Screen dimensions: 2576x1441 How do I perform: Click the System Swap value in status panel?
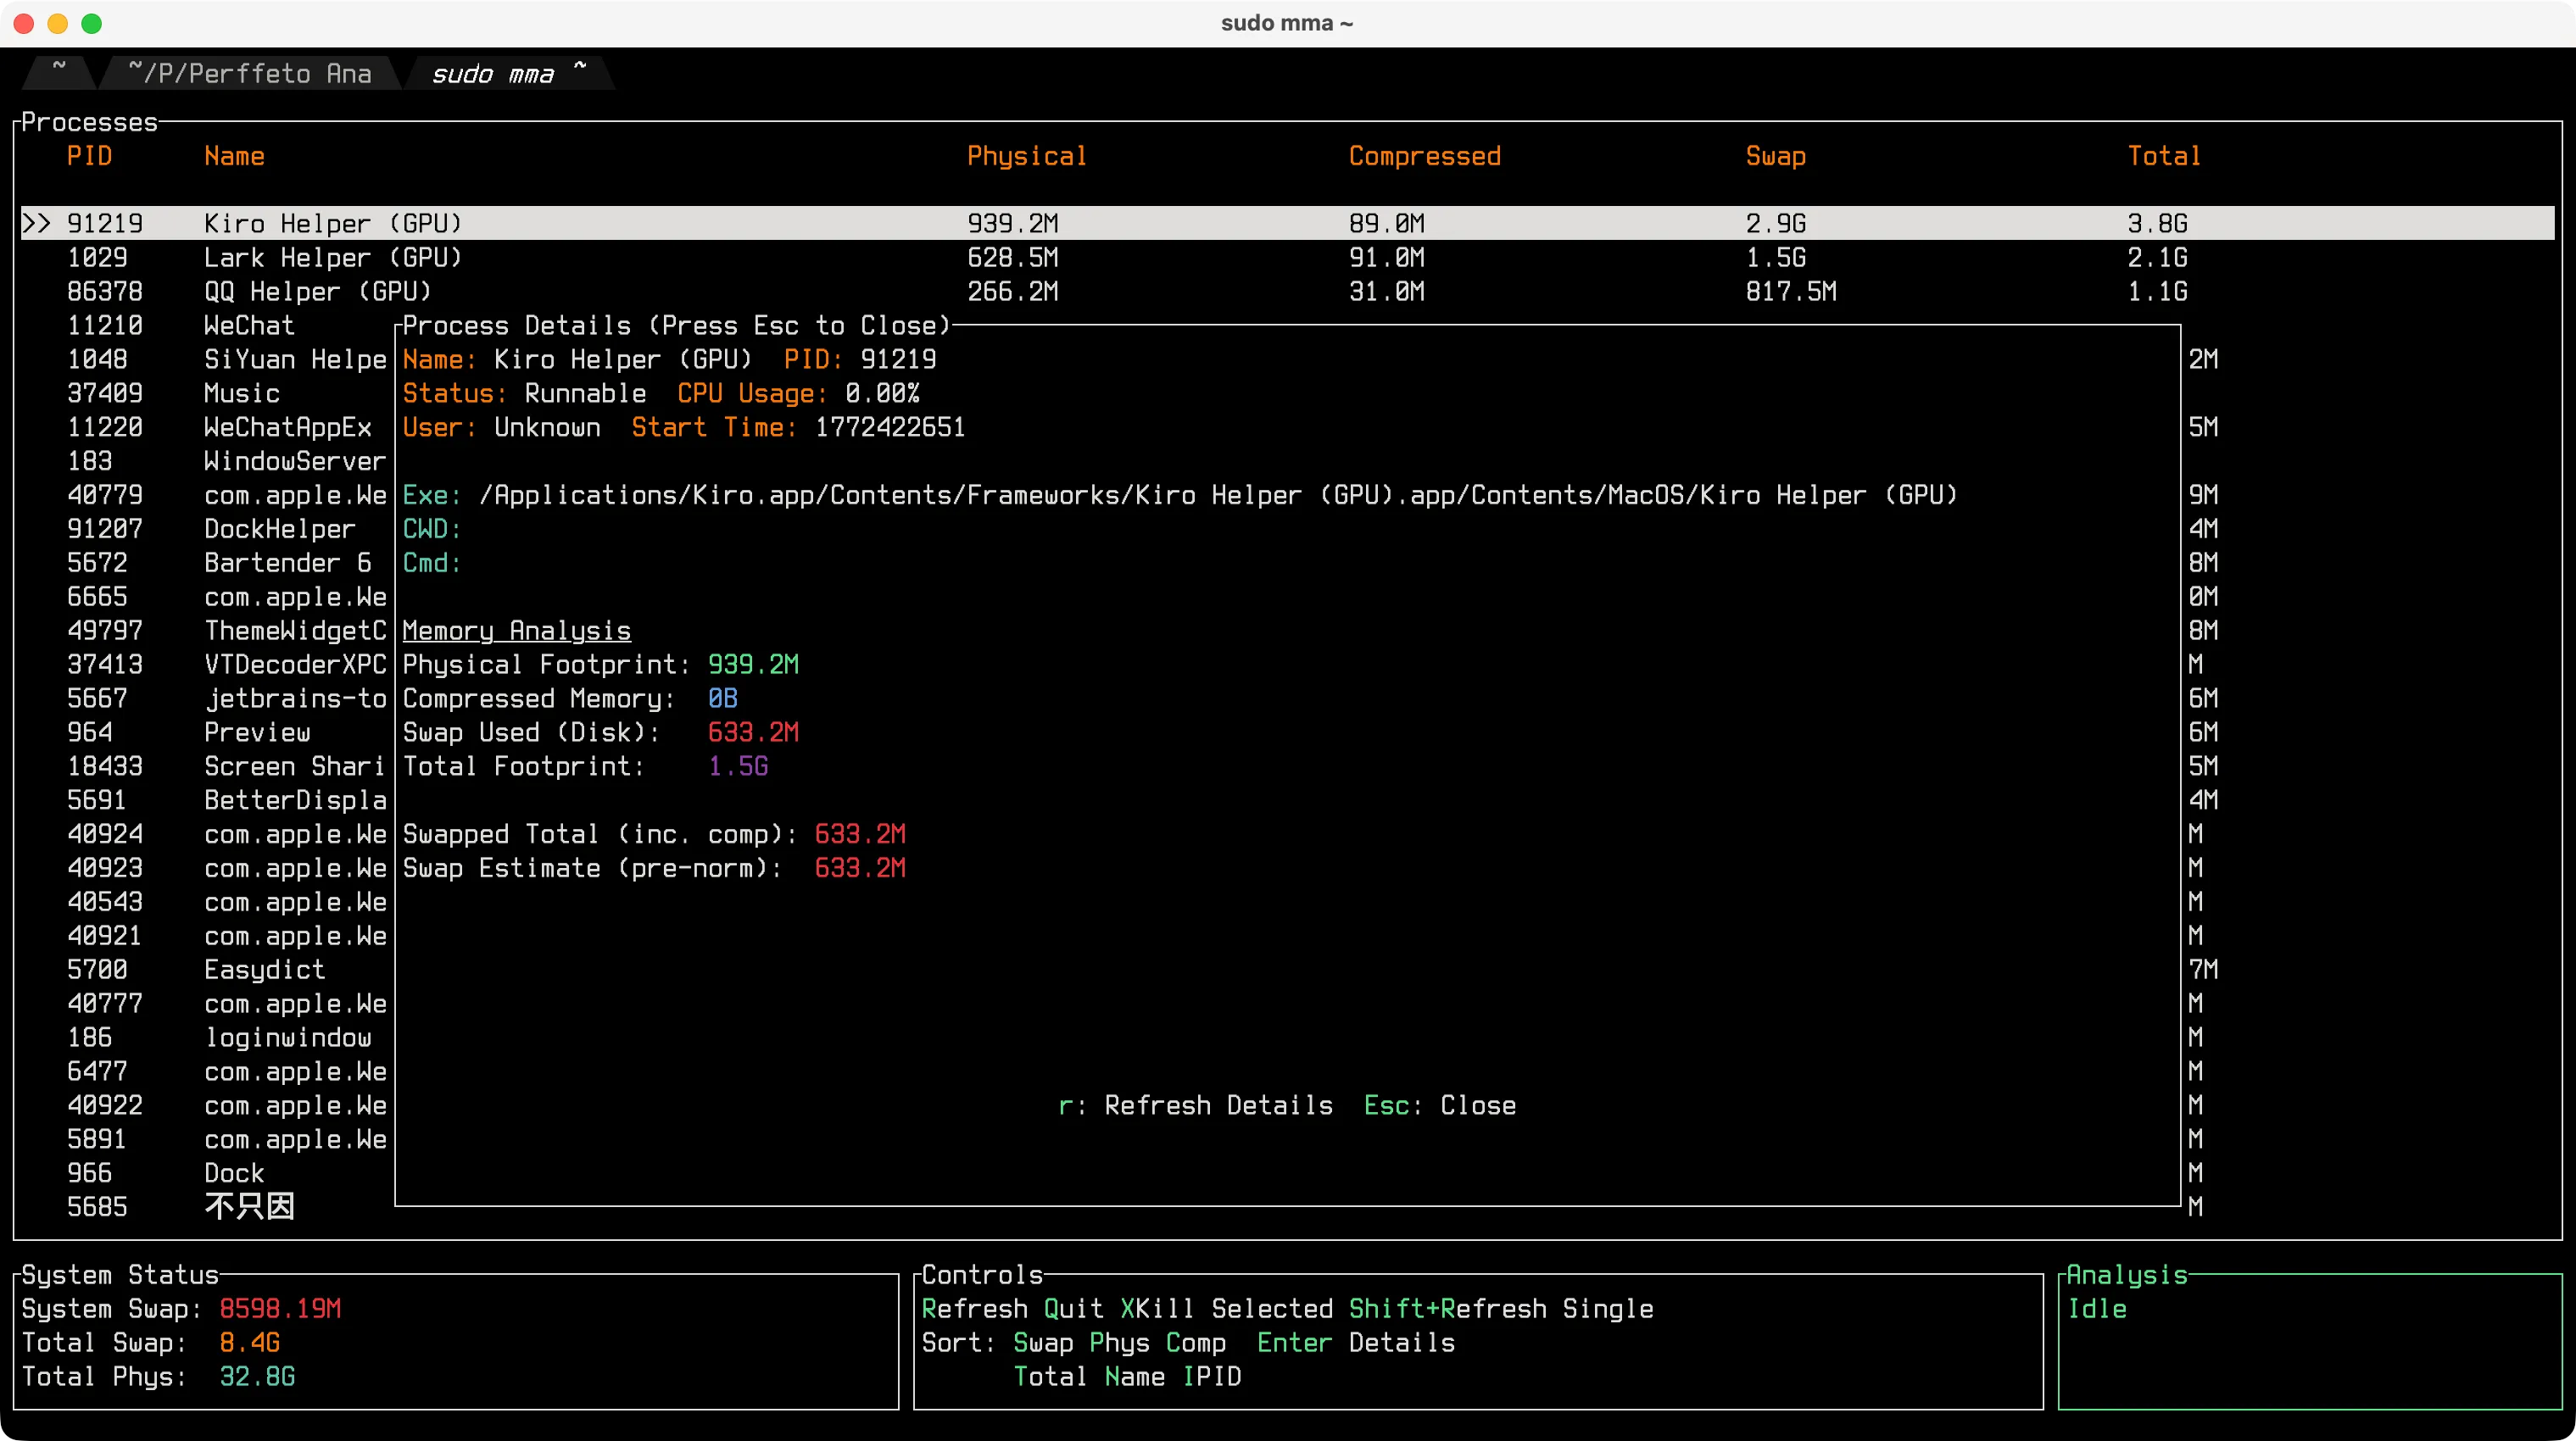280,1309
